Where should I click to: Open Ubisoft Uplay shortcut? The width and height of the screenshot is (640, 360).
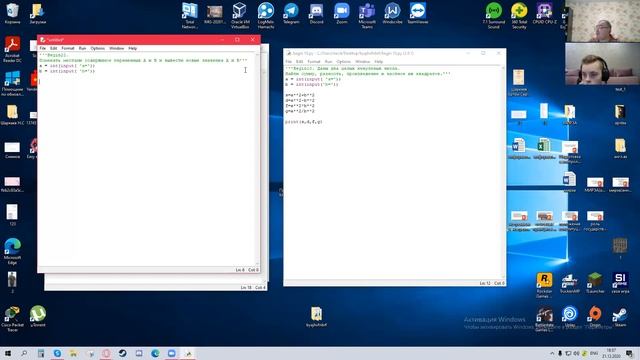569,316
